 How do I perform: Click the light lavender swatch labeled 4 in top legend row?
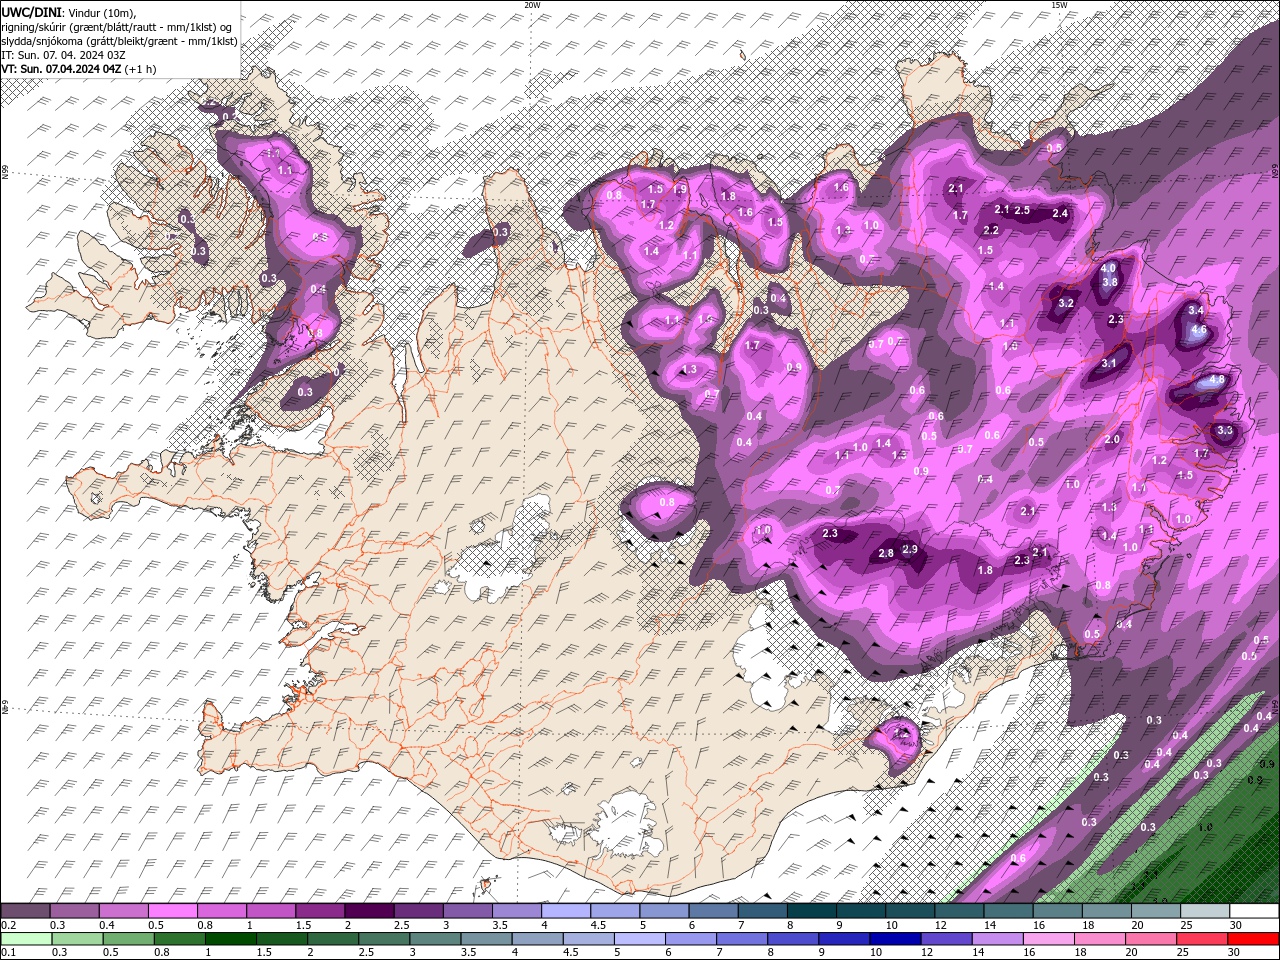pyautogui.click(x=565, y=911)
